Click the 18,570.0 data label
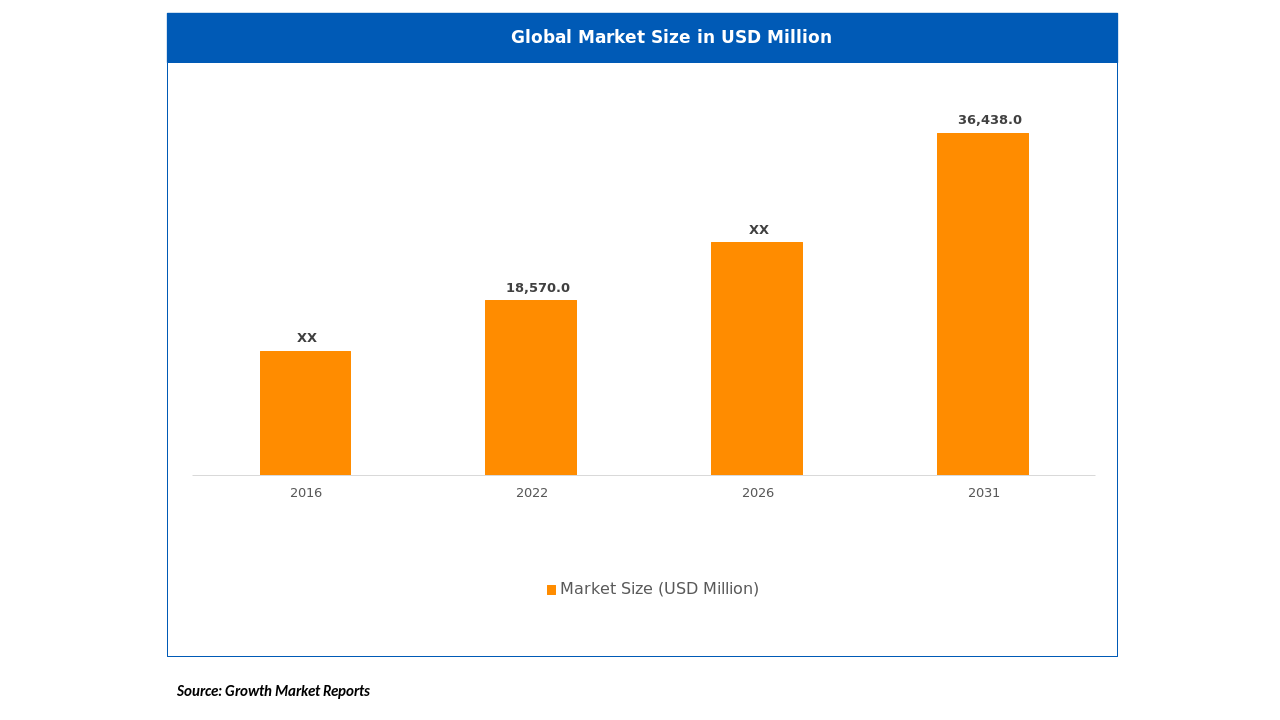 [x=537, y=288]
